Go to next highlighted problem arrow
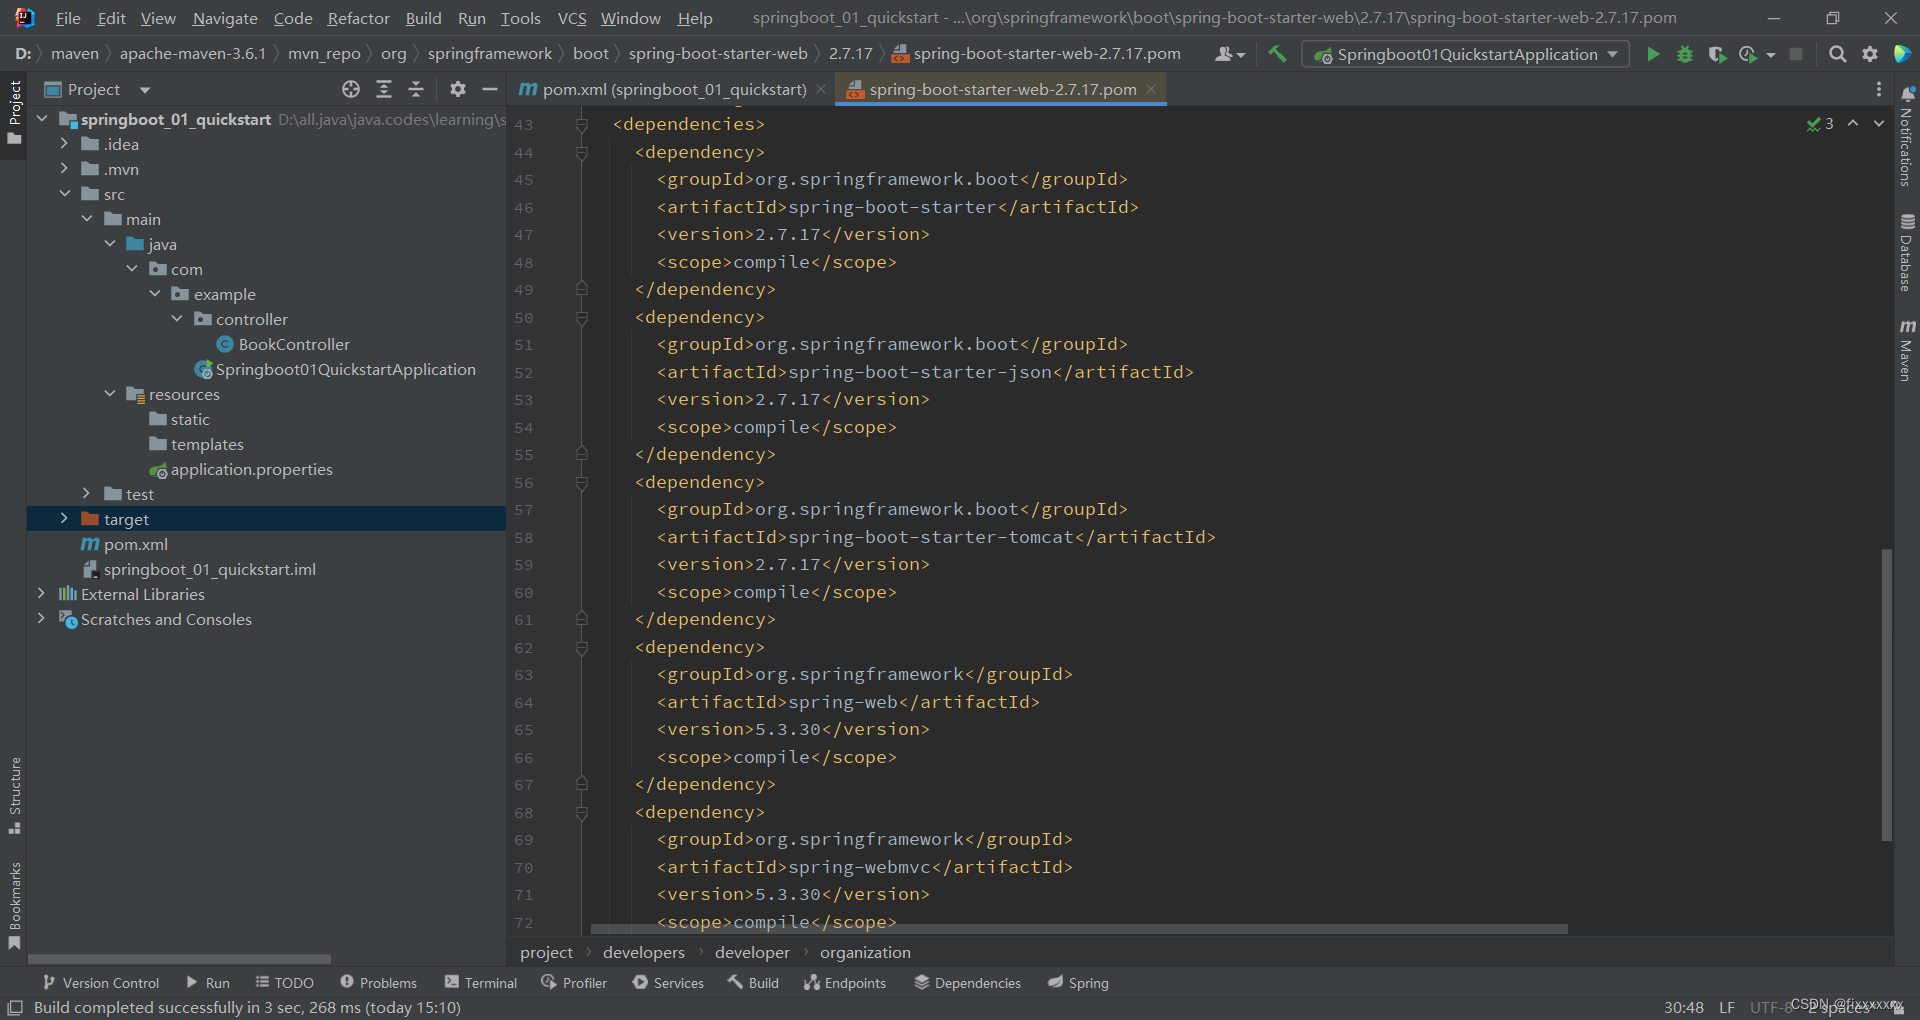Viewport: 1920px width, 1020px height. (x=1879, y=123)
